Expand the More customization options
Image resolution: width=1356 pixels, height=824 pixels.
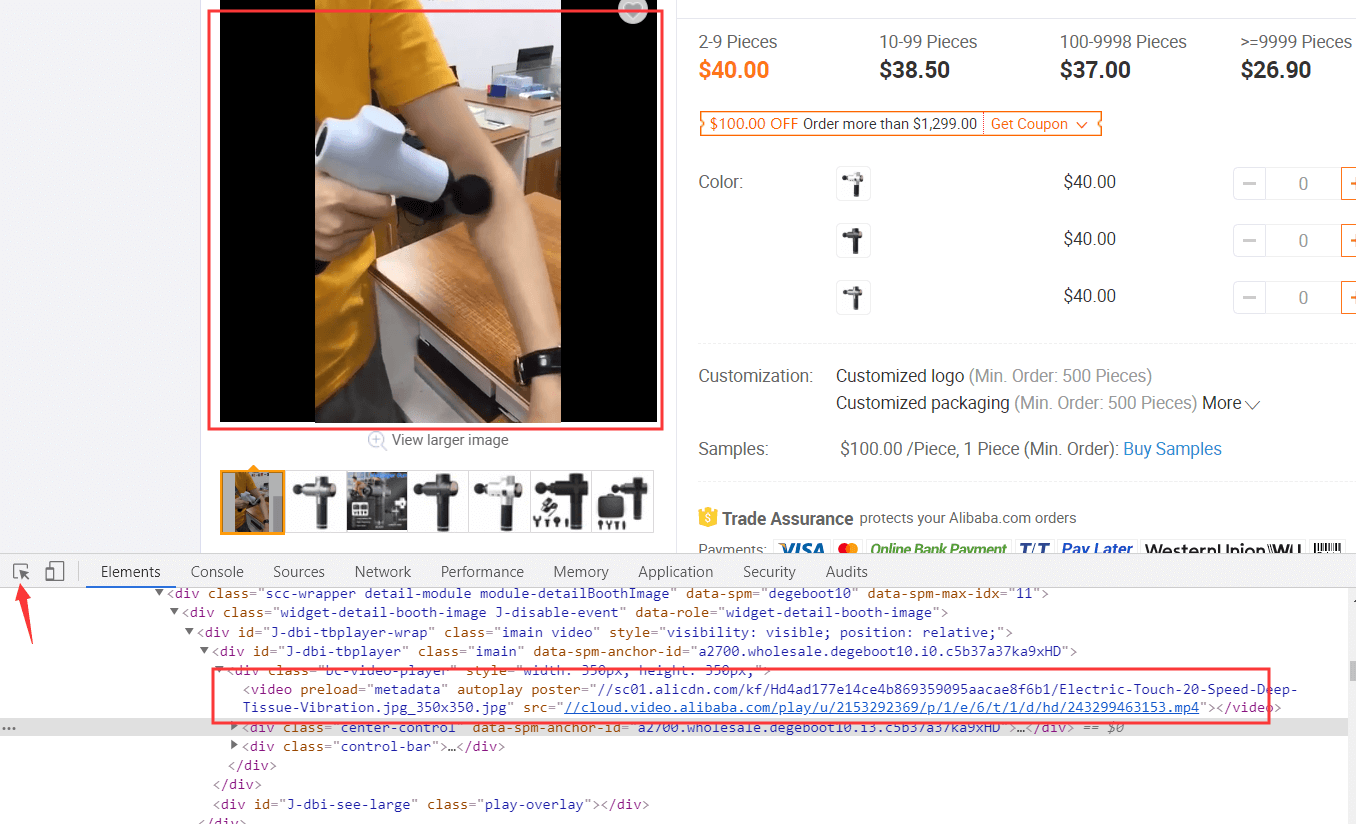click(x=1231, y=403)
